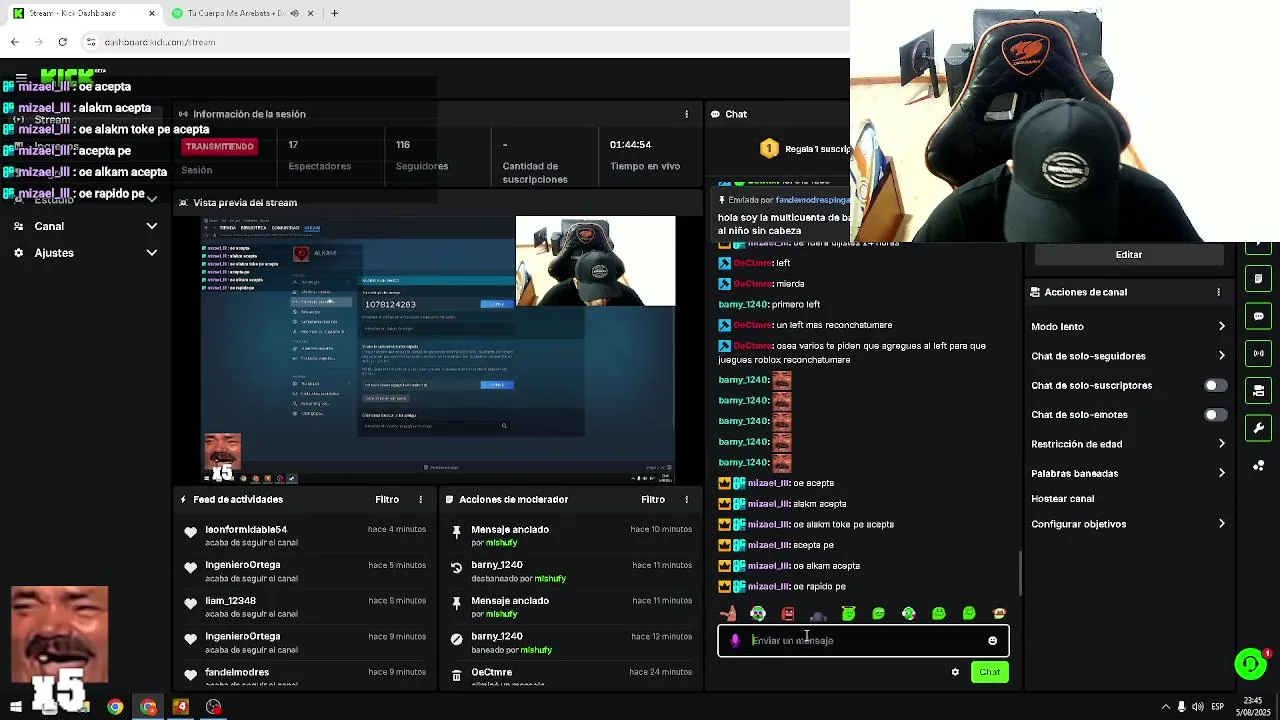
Task: Click OeCtmre username on the mierda message
Action: [753, 284]
